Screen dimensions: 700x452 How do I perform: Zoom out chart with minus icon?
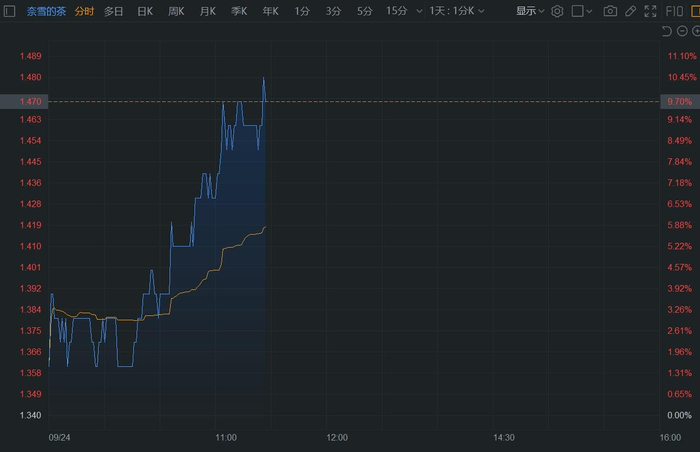683,32
